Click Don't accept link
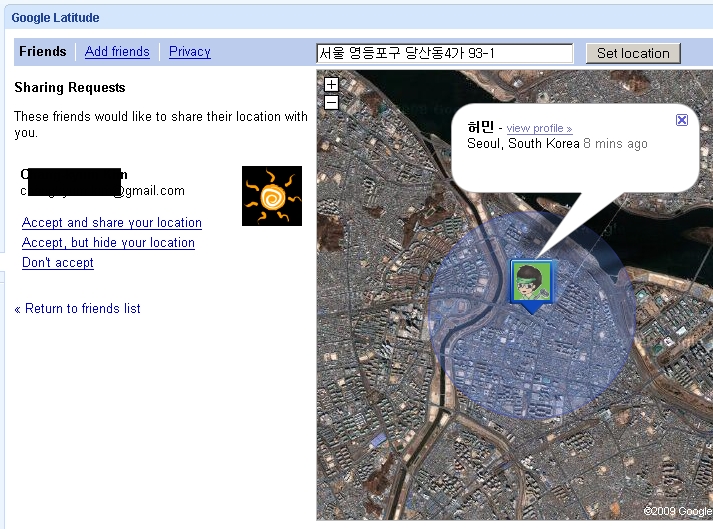This screenshot has height=529, width=713. click(58, 262)
